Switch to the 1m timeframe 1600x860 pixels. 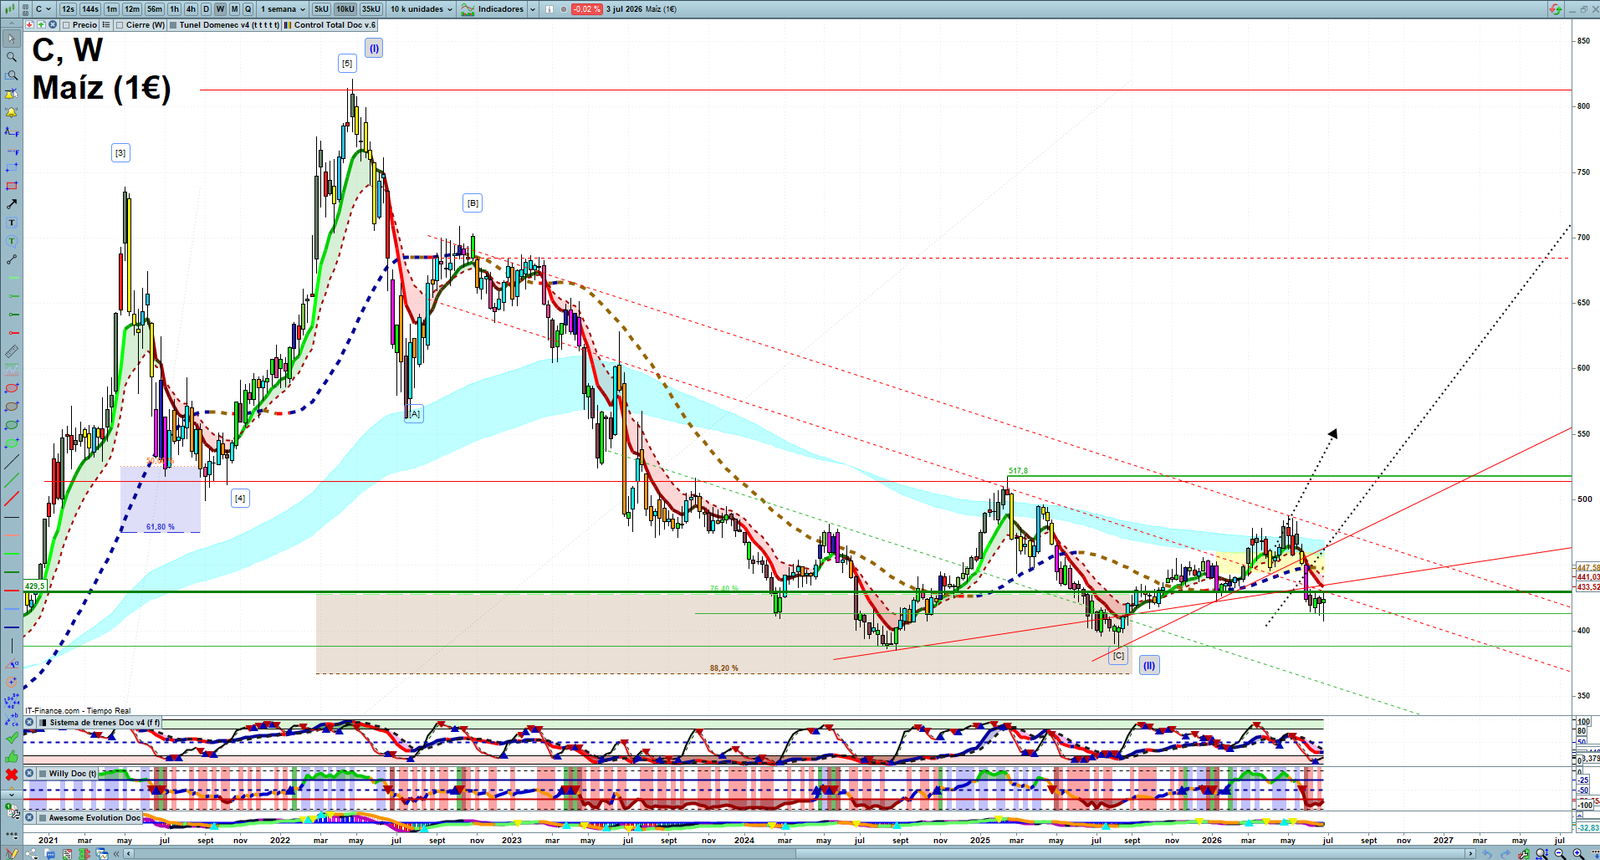pos(111,9)
